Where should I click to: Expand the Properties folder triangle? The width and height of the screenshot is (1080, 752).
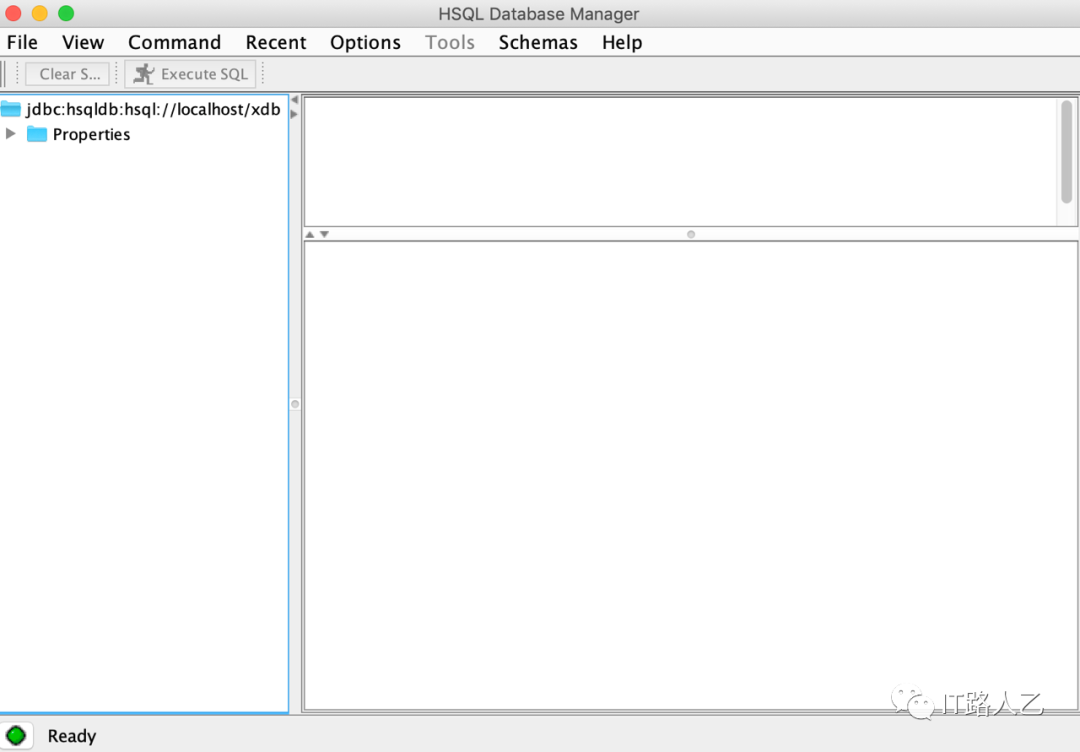10,134
